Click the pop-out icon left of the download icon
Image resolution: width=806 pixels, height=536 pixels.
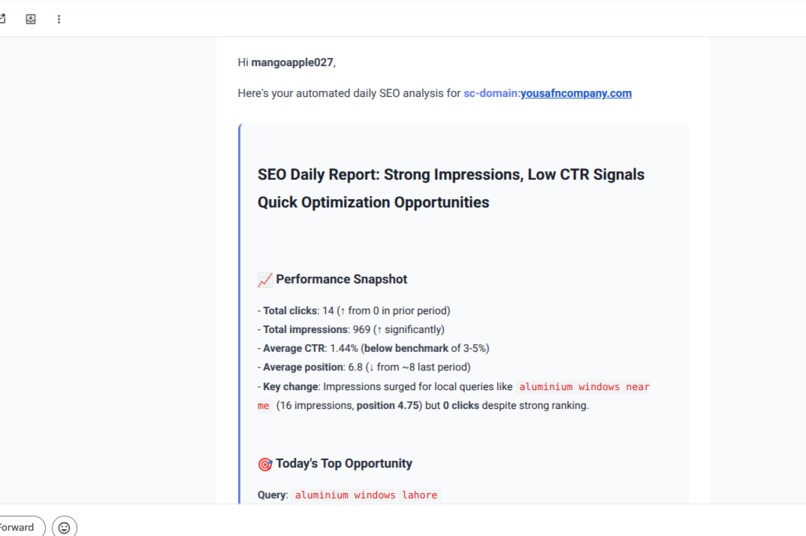click(x=2, y=19)
